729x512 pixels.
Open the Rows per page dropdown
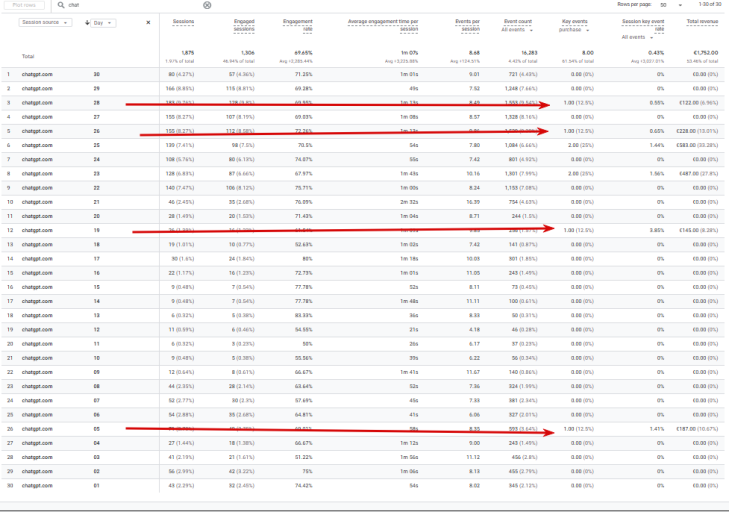tap(671, 5)
